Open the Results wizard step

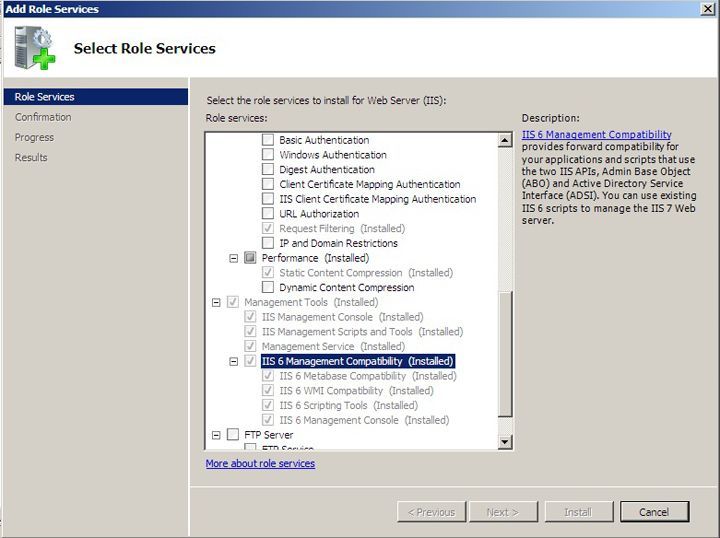point(31,157)
